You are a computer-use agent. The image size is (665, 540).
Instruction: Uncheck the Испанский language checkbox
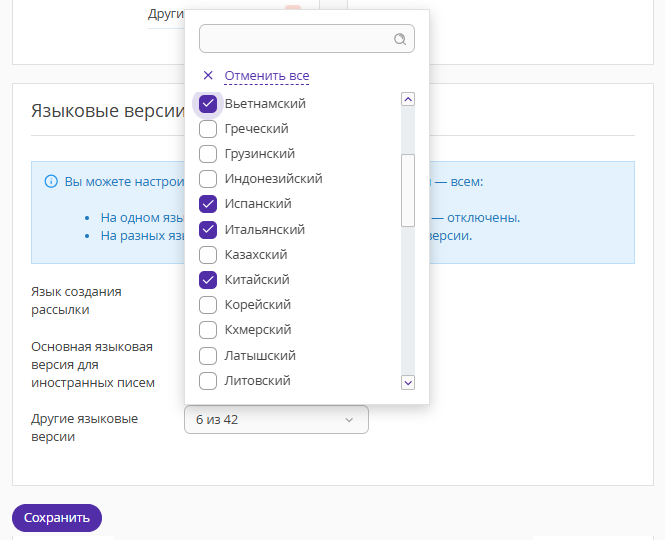[x=208, y=204]
